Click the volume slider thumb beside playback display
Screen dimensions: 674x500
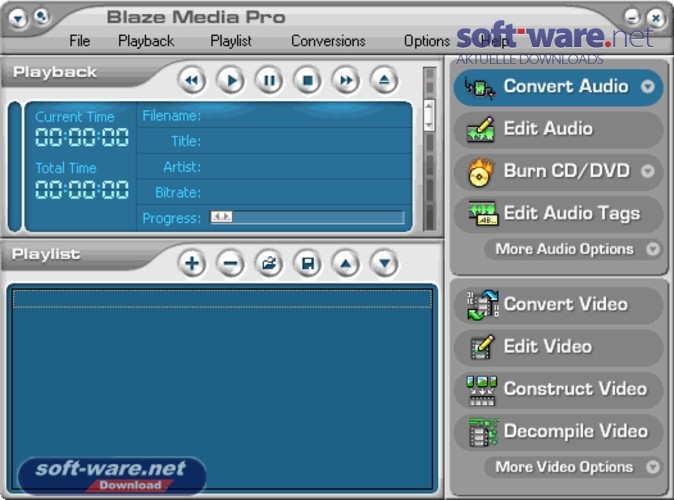429,115
